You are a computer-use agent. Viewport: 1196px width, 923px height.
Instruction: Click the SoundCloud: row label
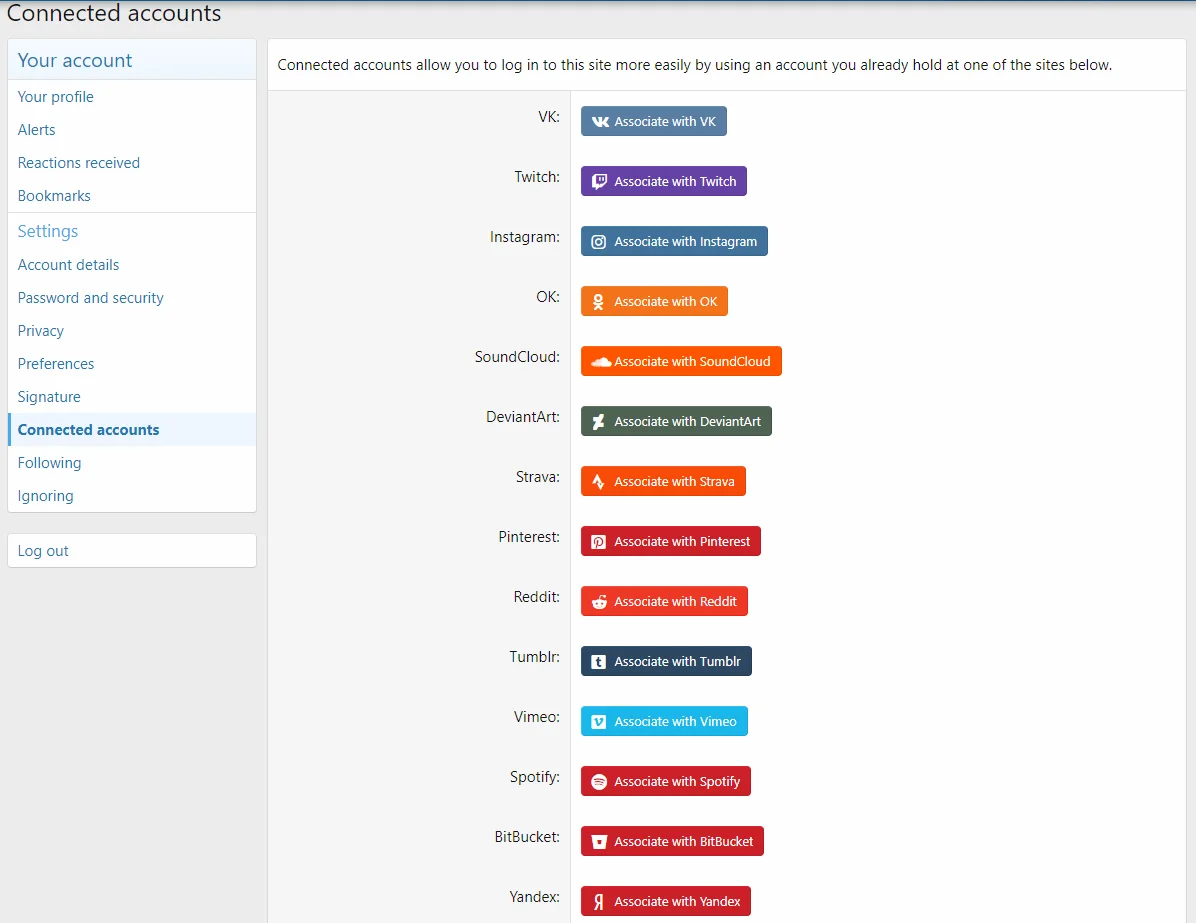517,357
